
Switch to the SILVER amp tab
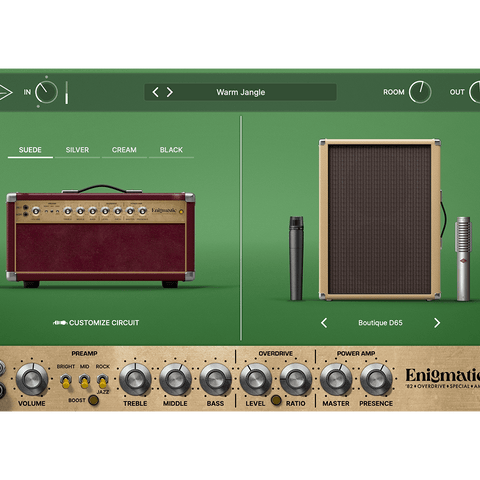point(77,150)
